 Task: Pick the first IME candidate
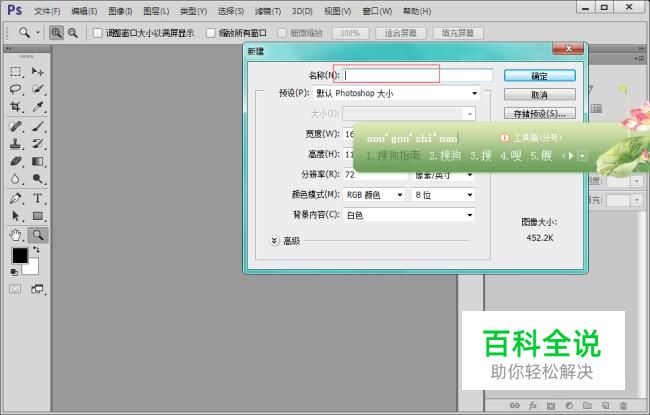click(393, 156)
